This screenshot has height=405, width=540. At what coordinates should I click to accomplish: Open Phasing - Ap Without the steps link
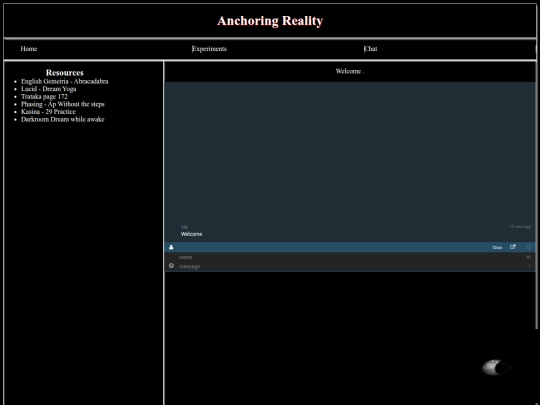[x=63, y=104]
